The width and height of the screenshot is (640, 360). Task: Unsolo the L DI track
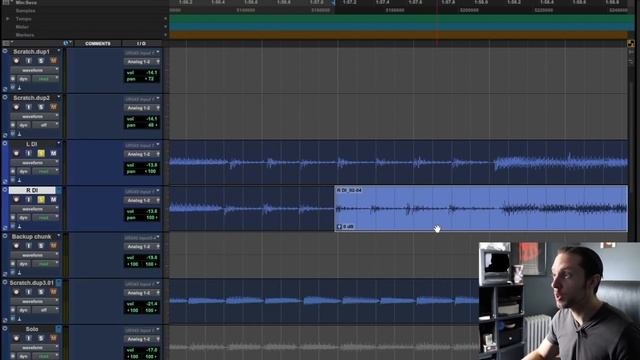click(41, 153)
